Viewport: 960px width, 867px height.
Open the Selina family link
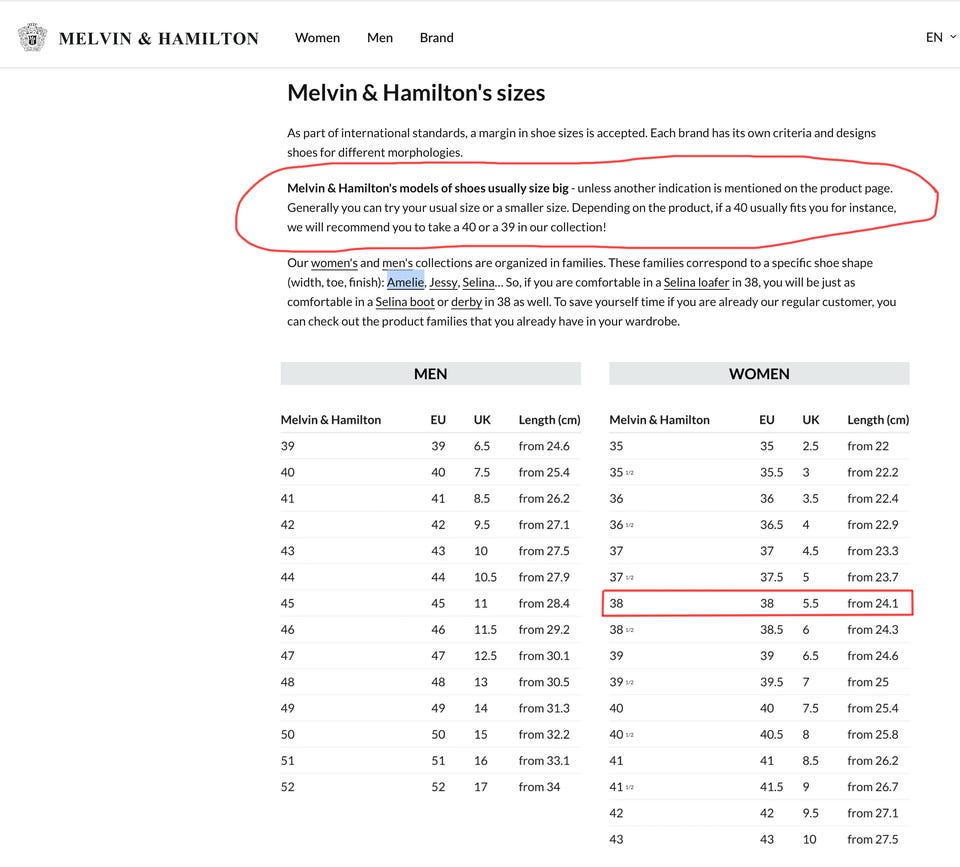coord(478,282)
